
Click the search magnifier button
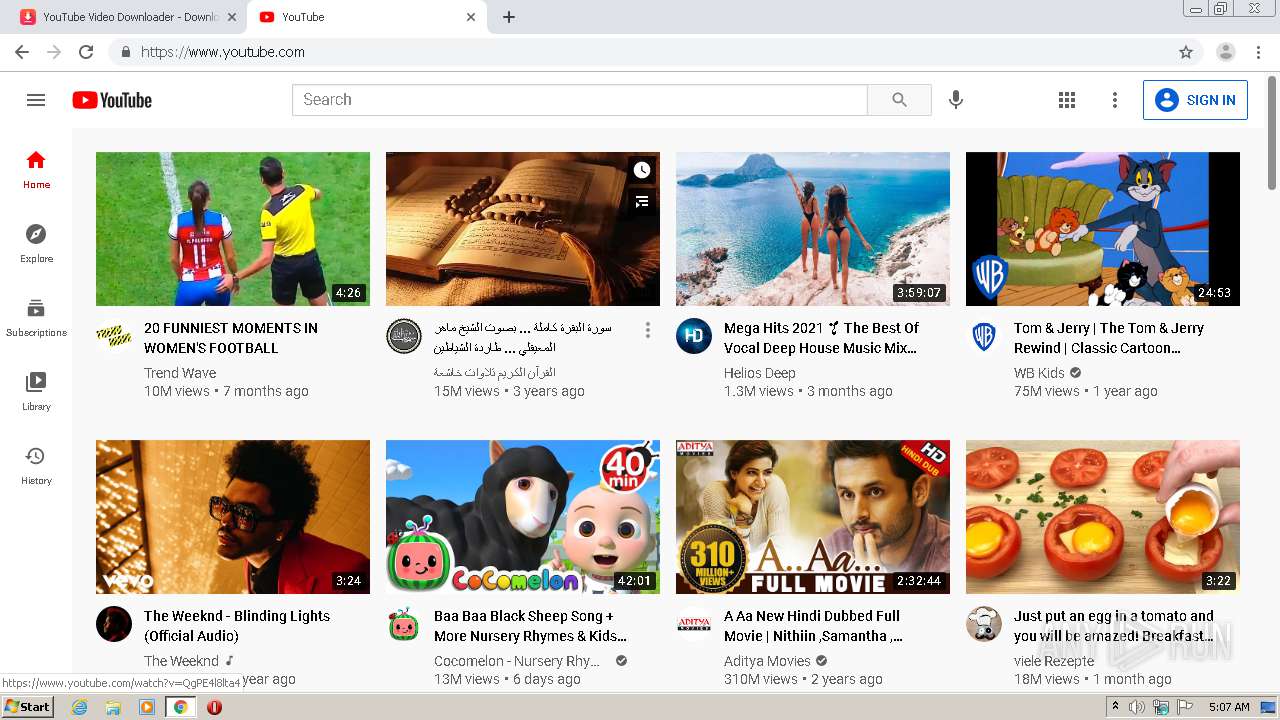tap(899, 100)
